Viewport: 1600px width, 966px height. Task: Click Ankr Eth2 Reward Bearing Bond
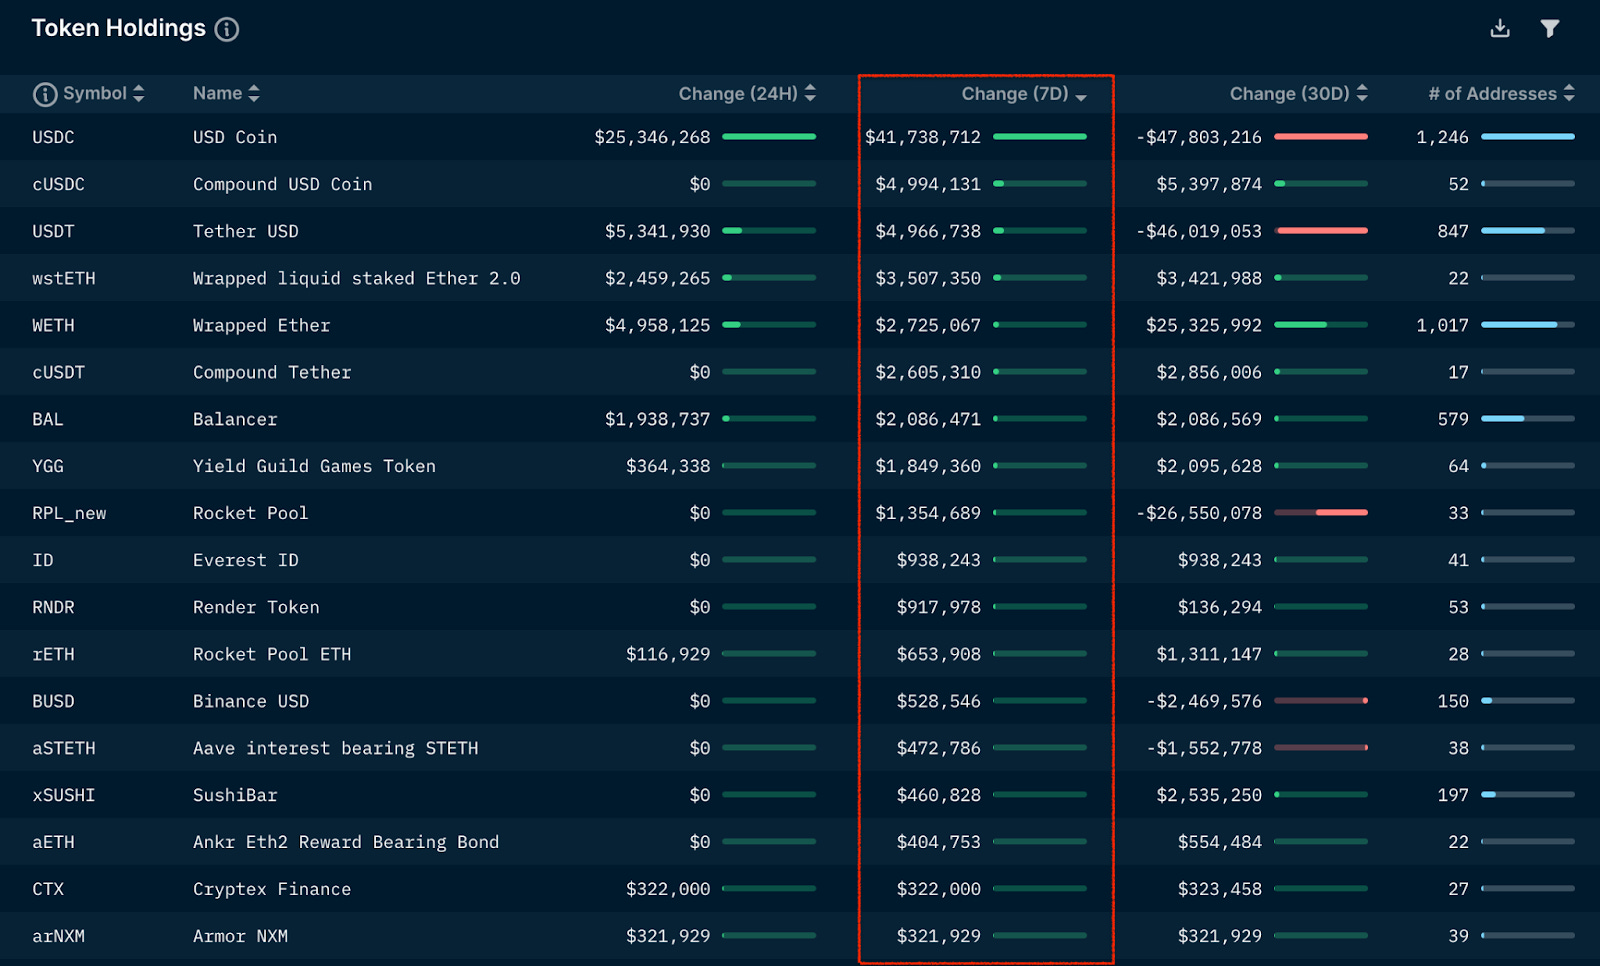point(346,842)
